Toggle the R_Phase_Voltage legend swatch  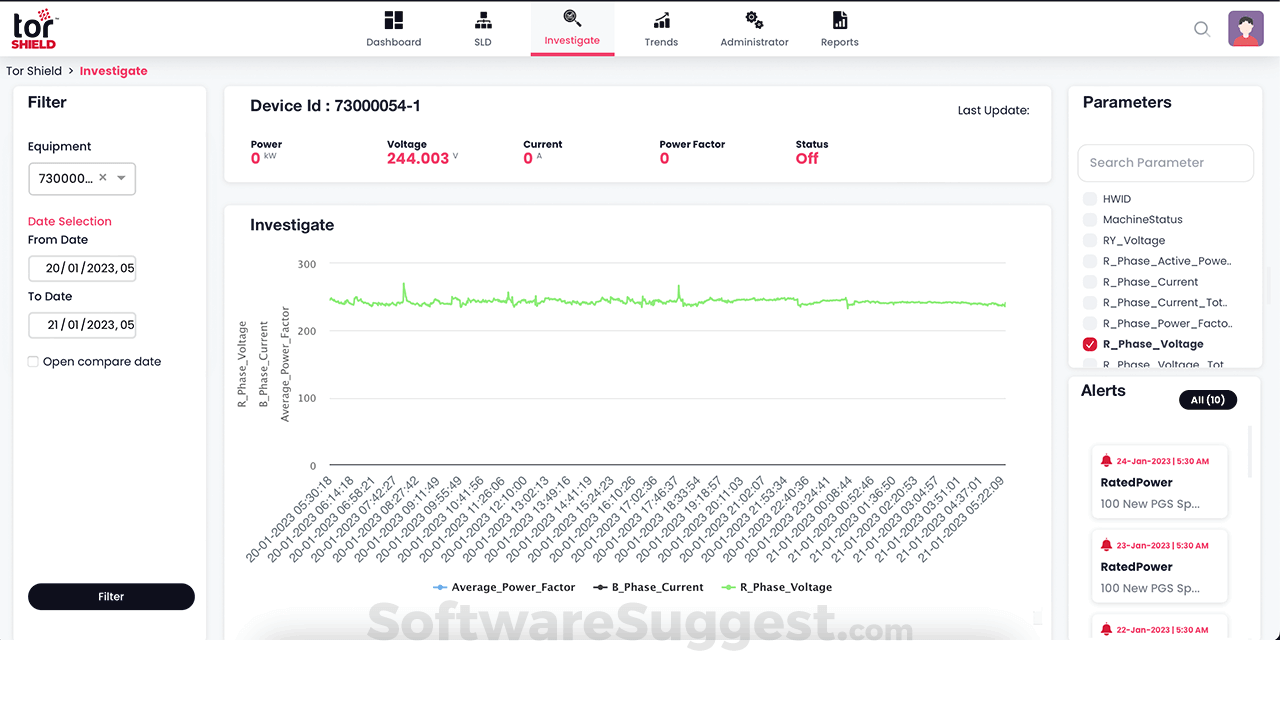(x=728, y=588)
